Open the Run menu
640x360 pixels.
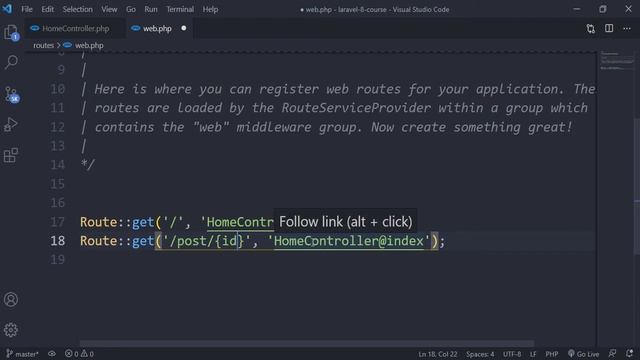(x=151, y=9)
